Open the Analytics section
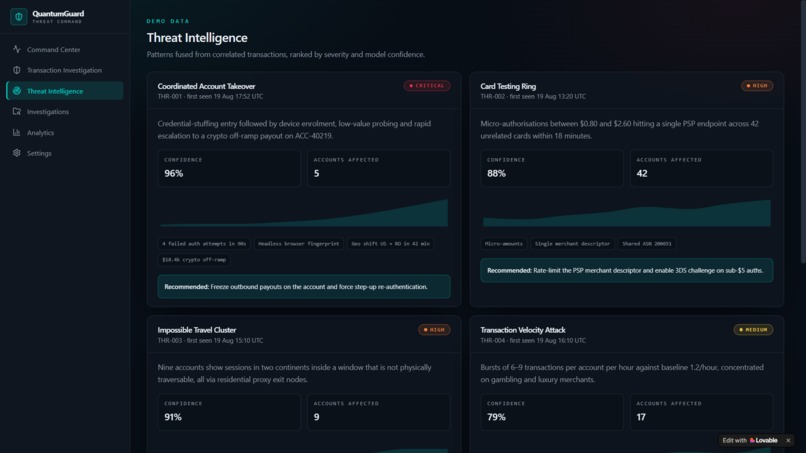 65,132
